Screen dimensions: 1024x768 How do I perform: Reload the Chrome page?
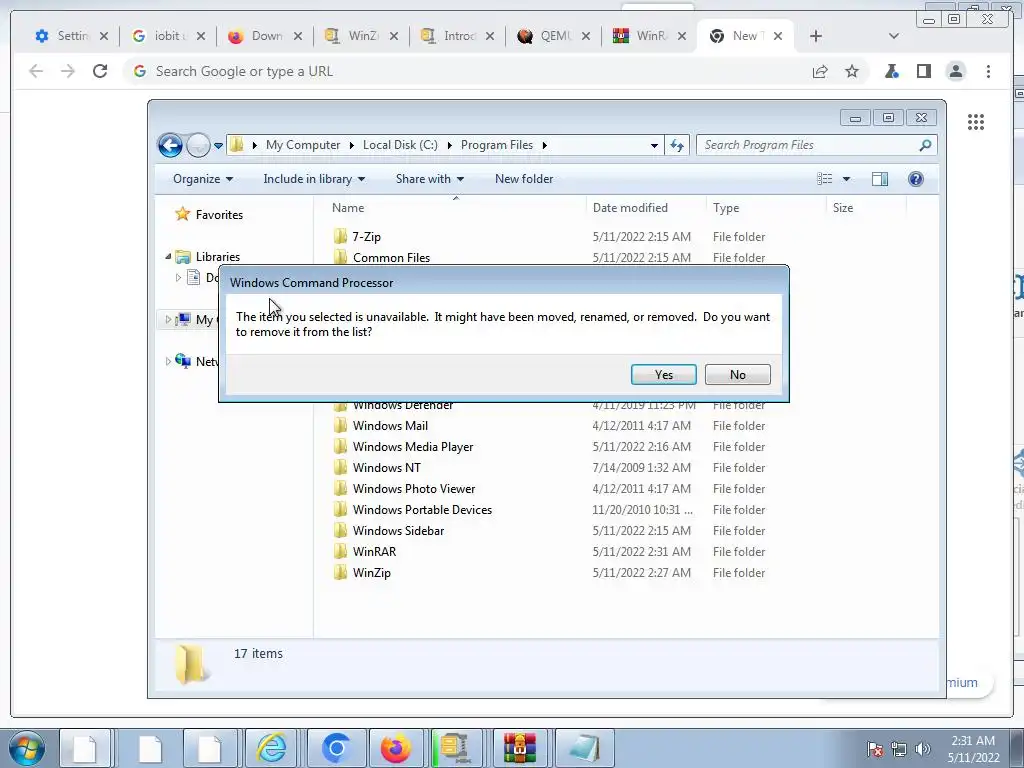click(x=100, y=71)
